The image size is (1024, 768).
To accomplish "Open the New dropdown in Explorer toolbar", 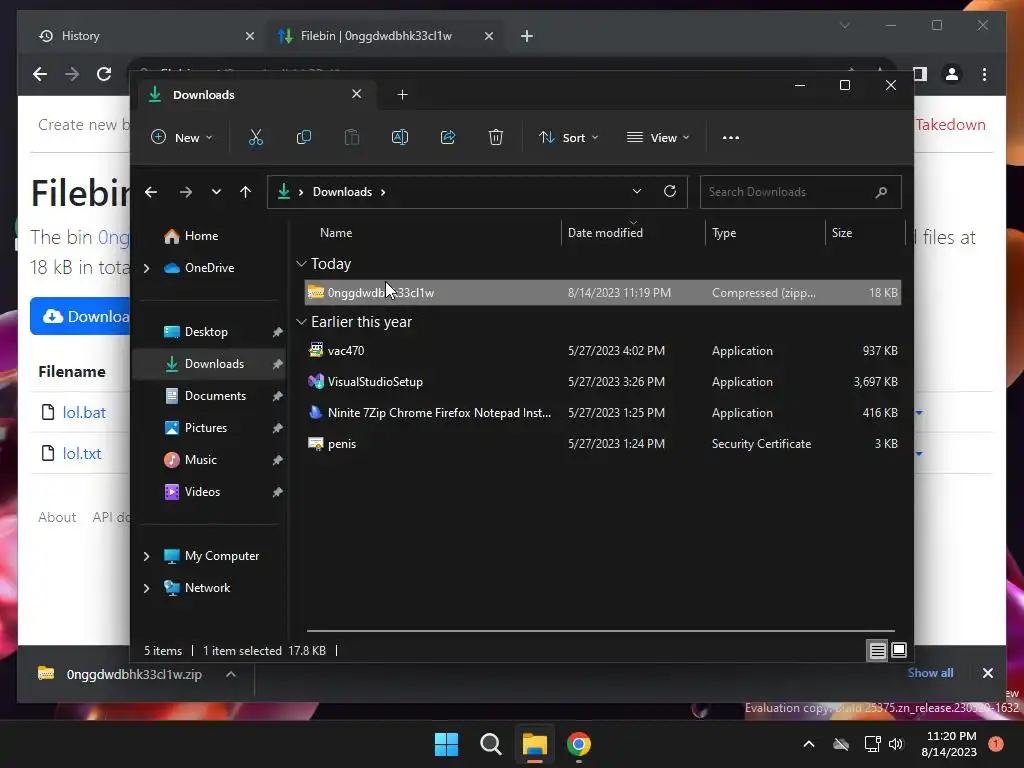I will [182, 138].
